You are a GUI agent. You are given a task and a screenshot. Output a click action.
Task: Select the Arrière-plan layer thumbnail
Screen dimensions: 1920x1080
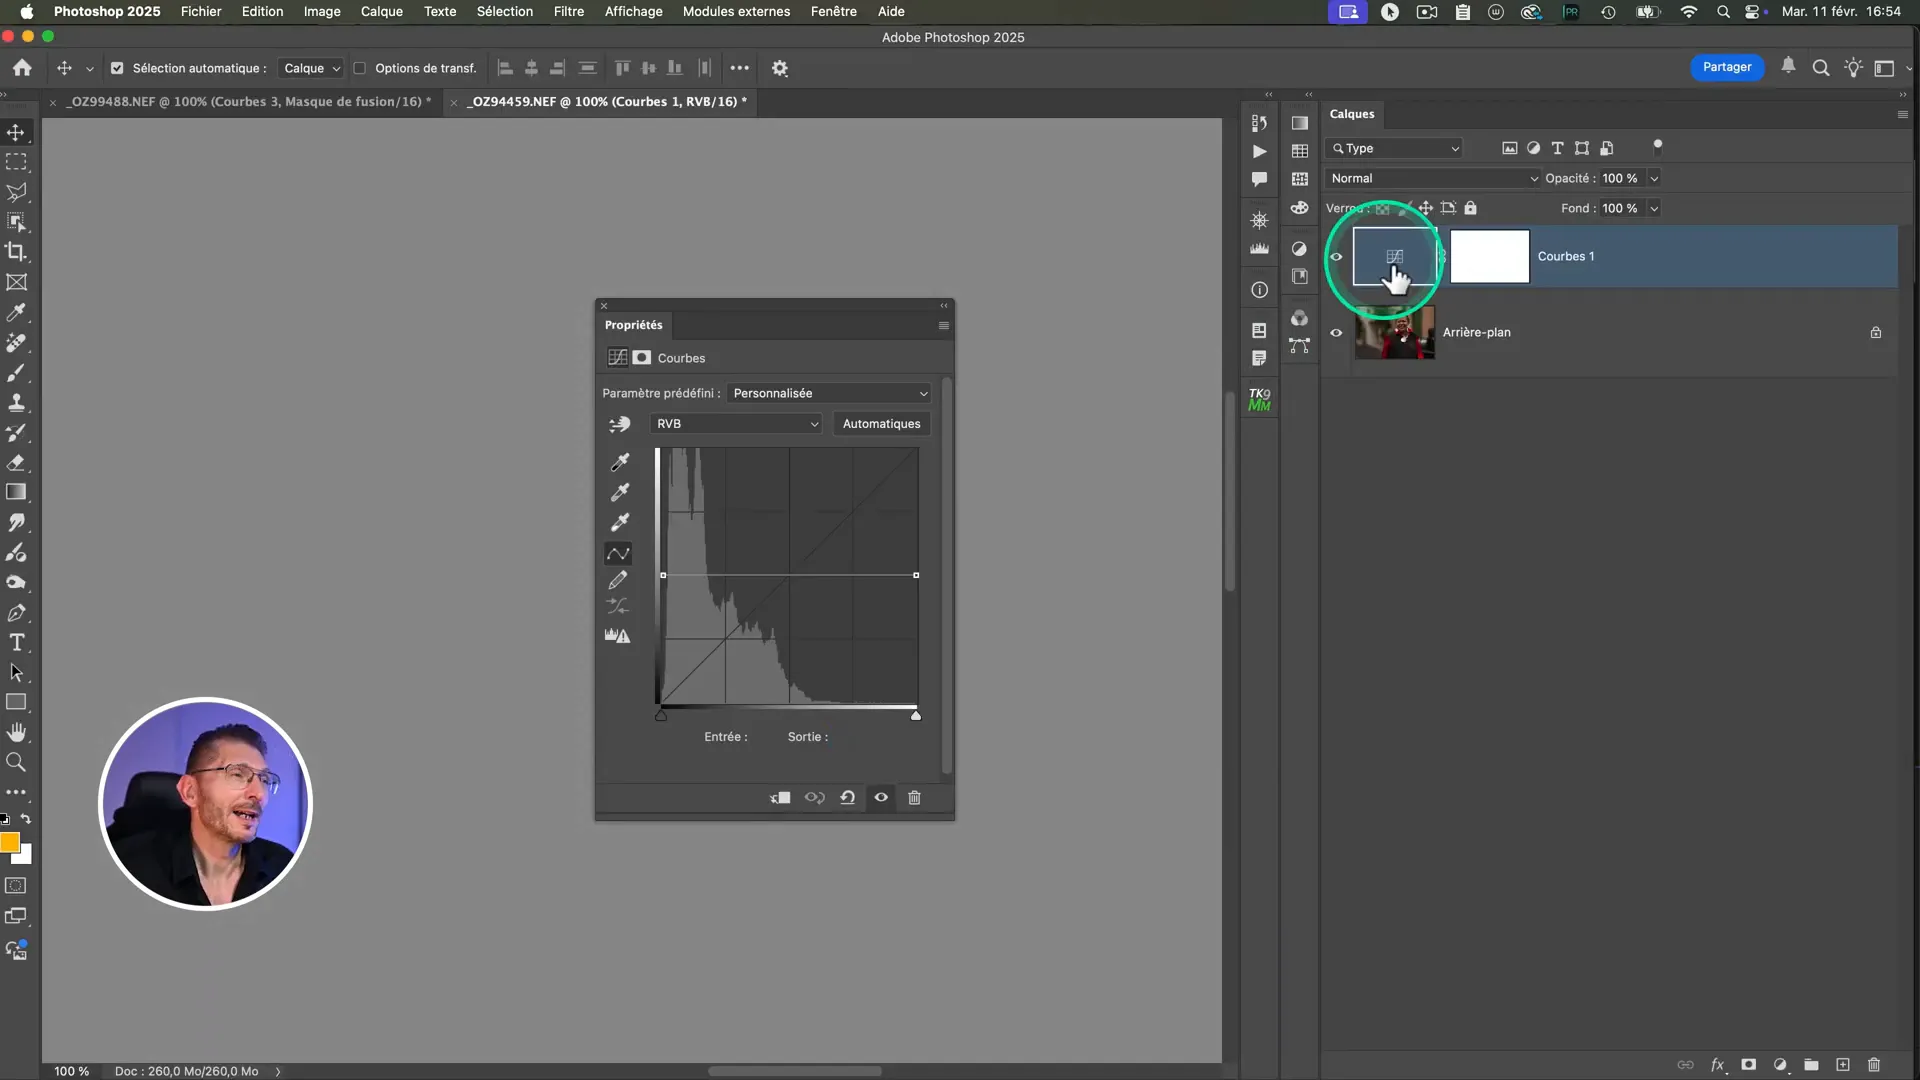[x=1394, y=332]
